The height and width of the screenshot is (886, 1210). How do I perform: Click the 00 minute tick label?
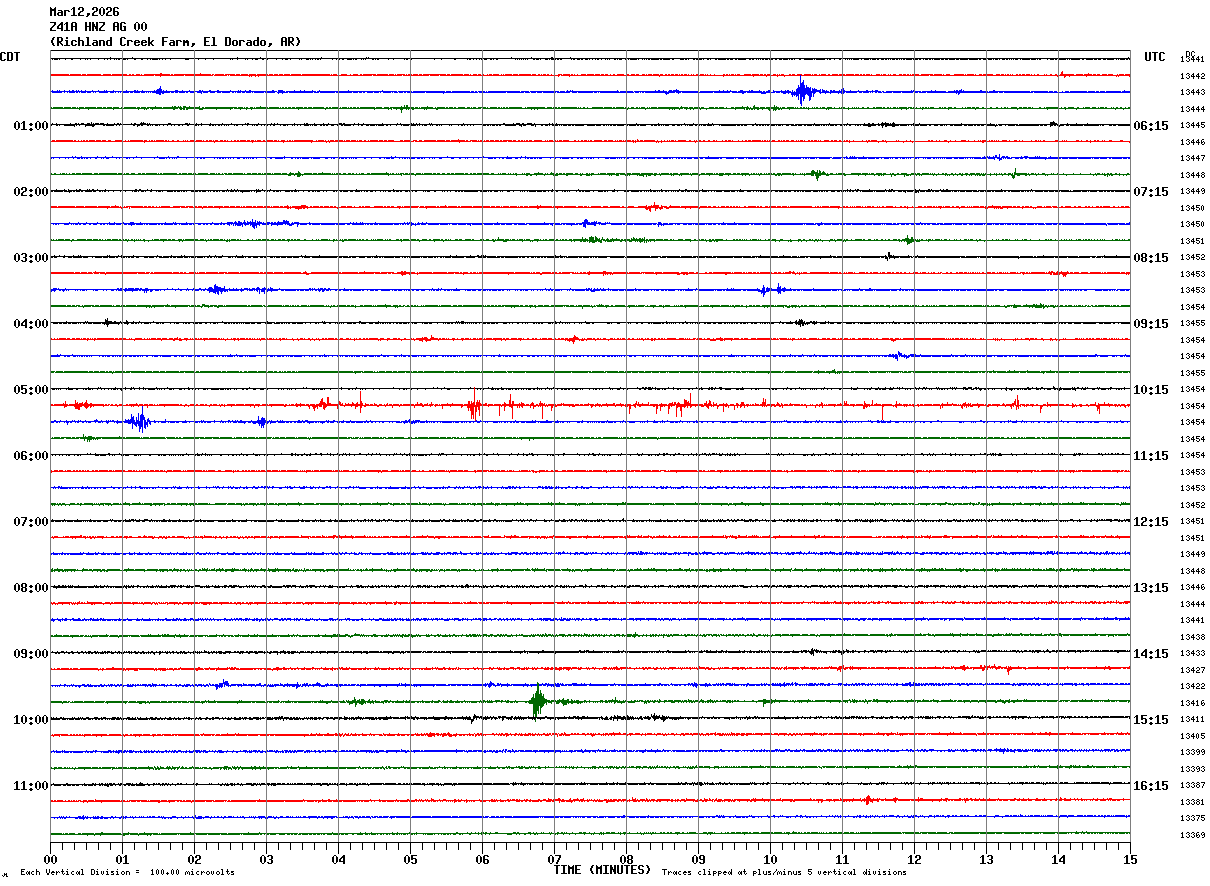50,859
